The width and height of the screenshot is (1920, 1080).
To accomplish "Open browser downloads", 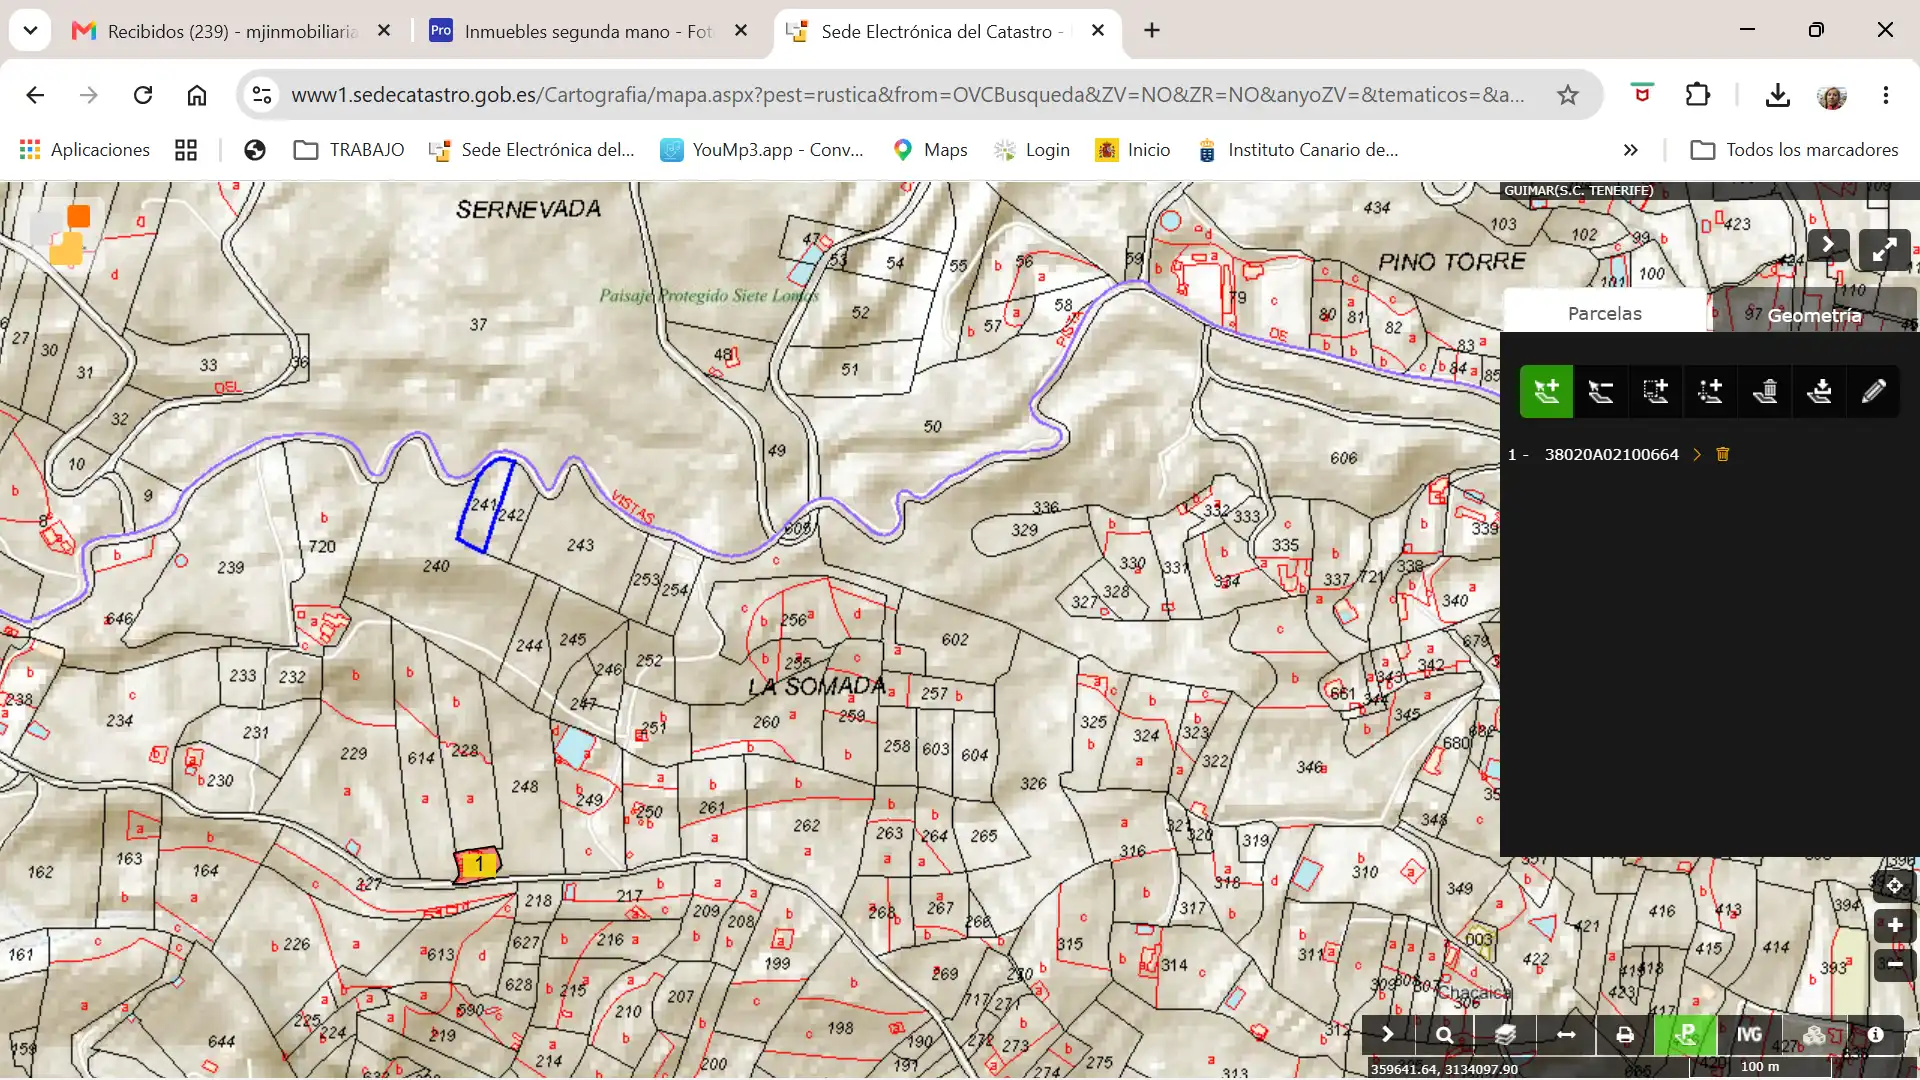I will (x=1777, y=95).
